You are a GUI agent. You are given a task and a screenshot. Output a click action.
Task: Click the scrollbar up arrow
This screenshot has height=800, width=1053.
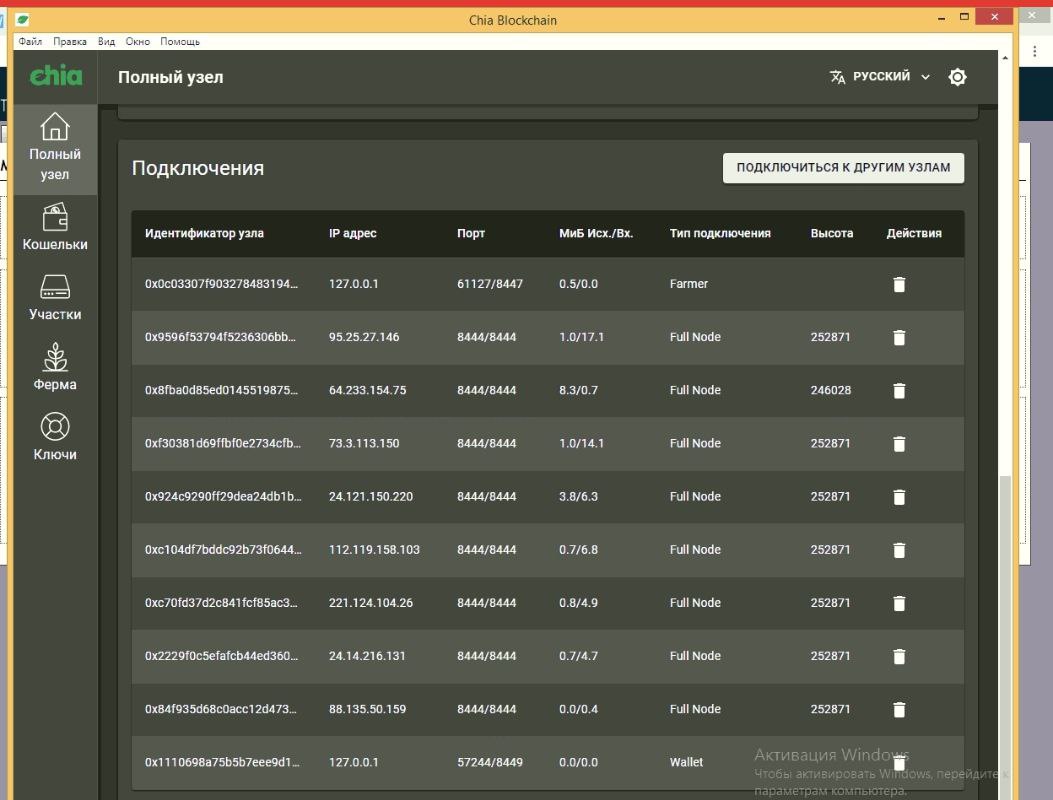point(1005,58)
